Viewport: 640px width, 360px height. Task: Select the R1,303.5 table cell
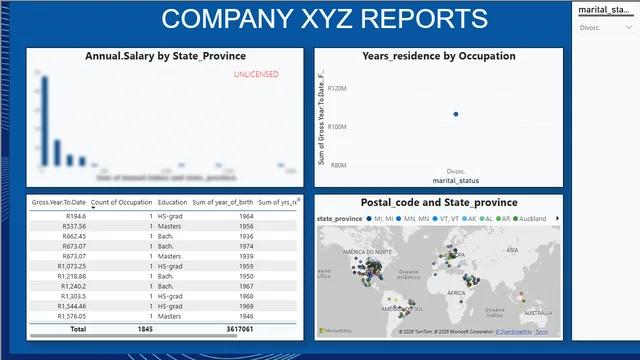point(73,296)
